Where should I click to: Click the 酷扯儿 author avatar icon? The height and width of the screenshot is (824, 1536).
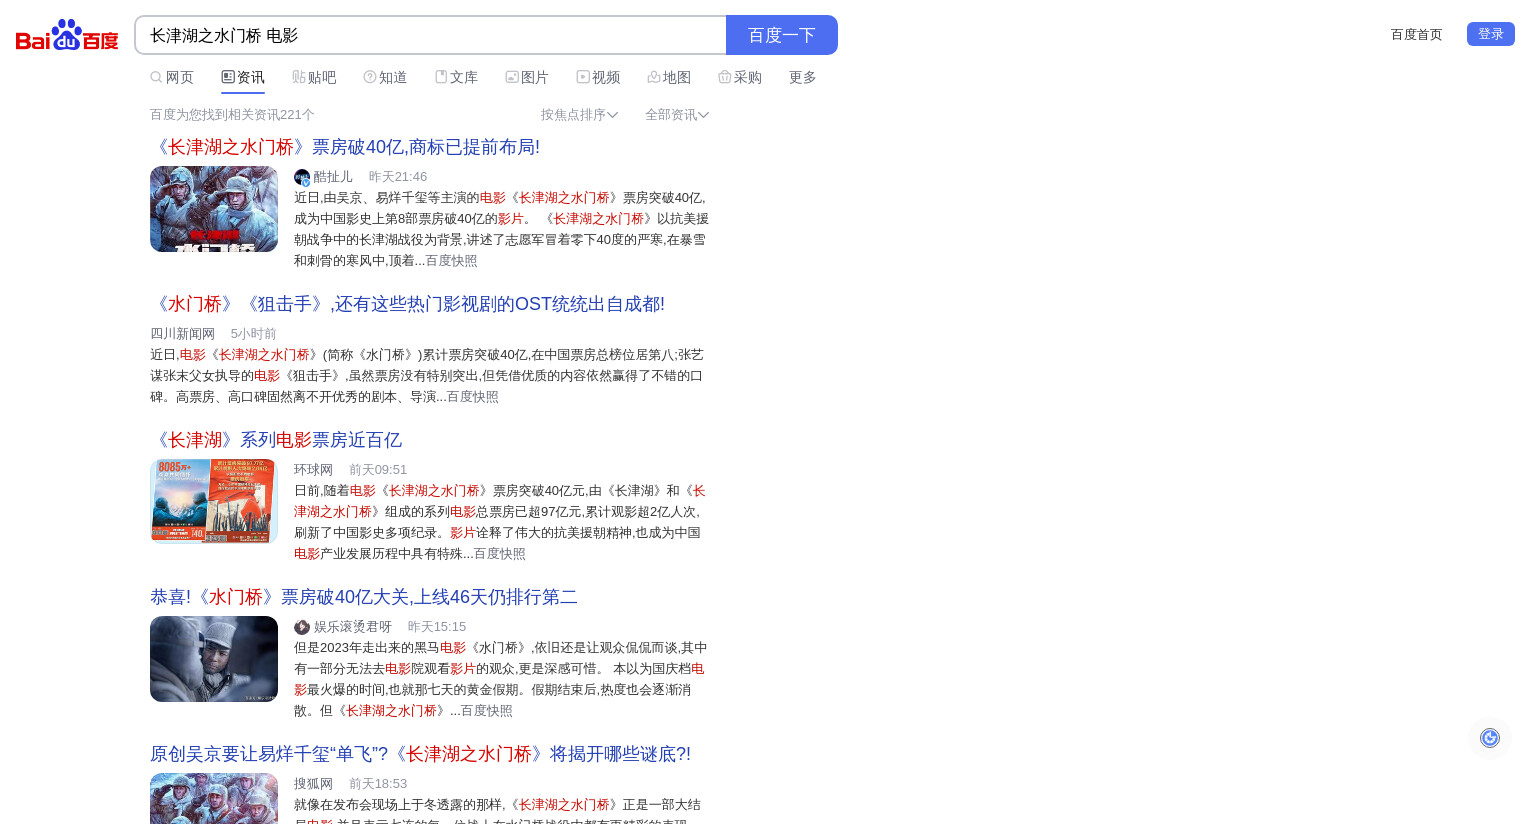302,177
